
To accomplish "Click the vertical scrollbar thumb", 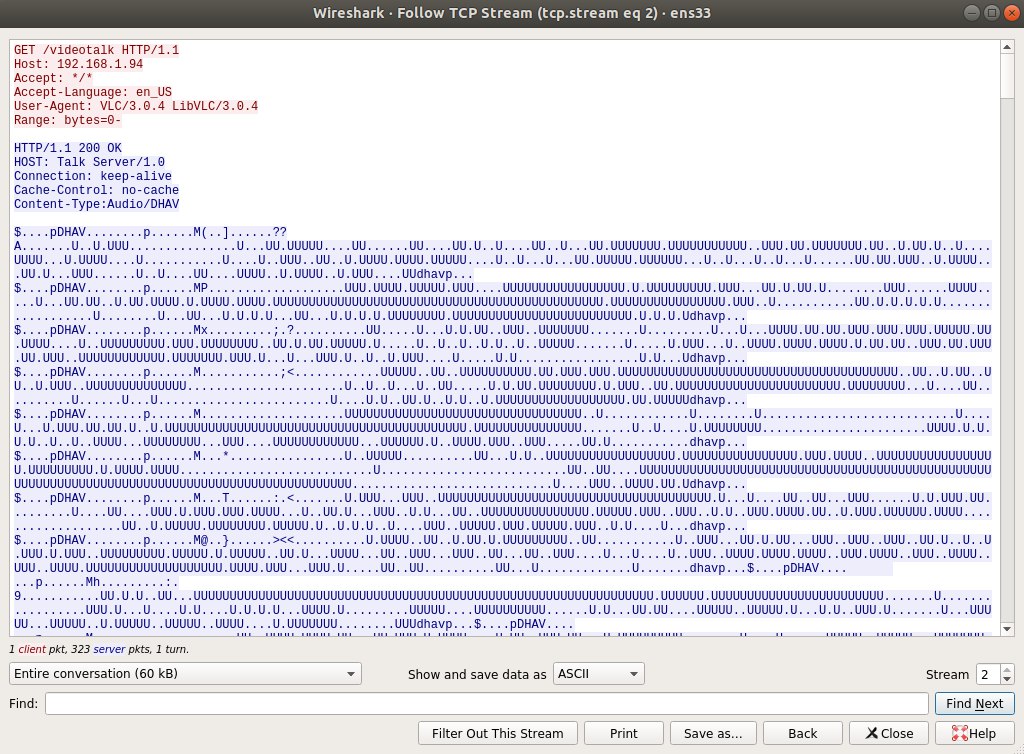I will (x=1006, y=76).
